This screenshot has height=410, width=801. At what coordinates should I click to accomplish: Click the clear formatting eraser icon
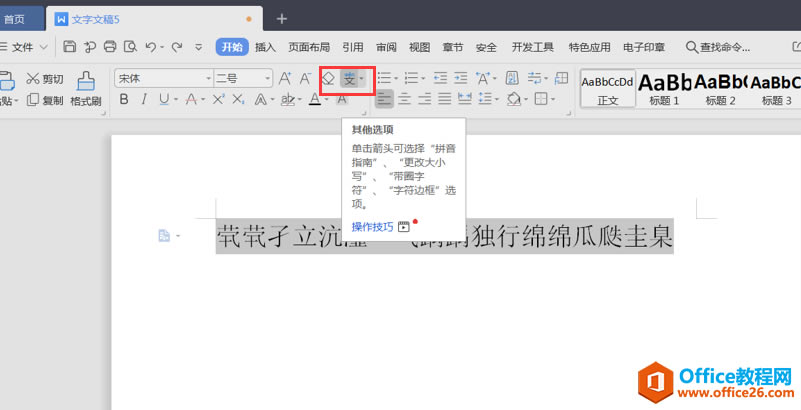[328, 79]
